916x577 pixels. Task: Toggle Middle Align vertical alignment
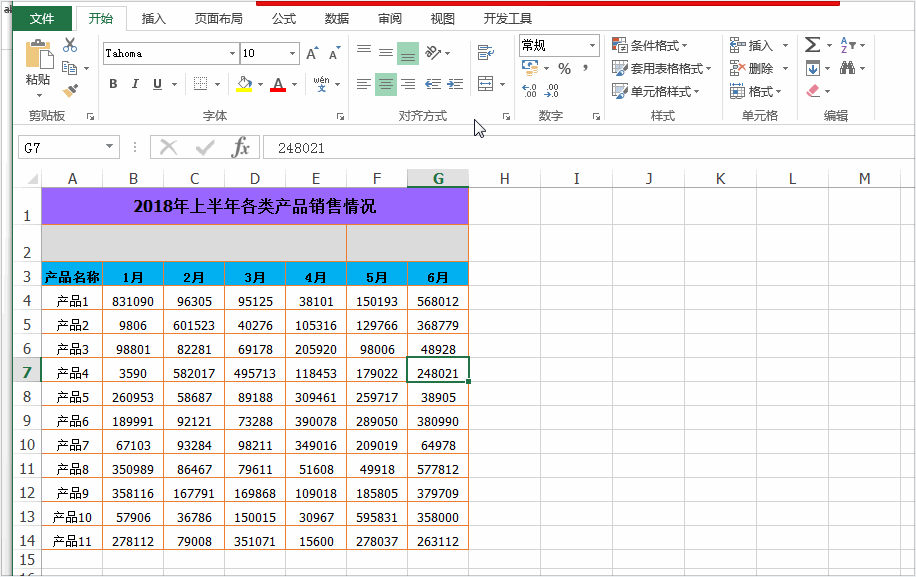click(x=386, y=53)
